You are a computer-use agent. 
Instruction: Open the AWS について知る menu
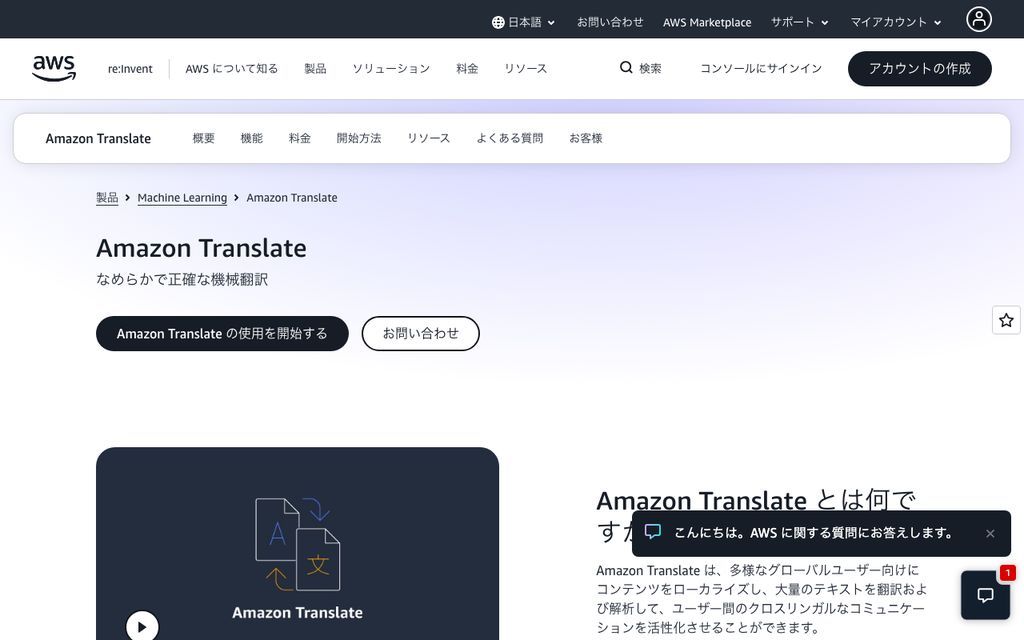tap(231, 69)
